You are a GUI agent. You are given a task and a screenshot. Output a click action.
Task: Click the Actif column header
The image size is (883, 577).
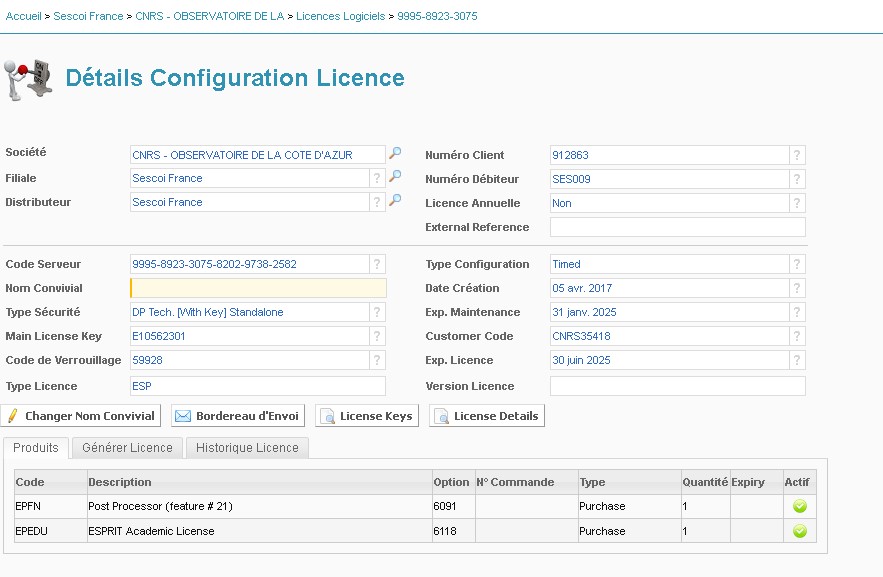[x=800, y=482]
